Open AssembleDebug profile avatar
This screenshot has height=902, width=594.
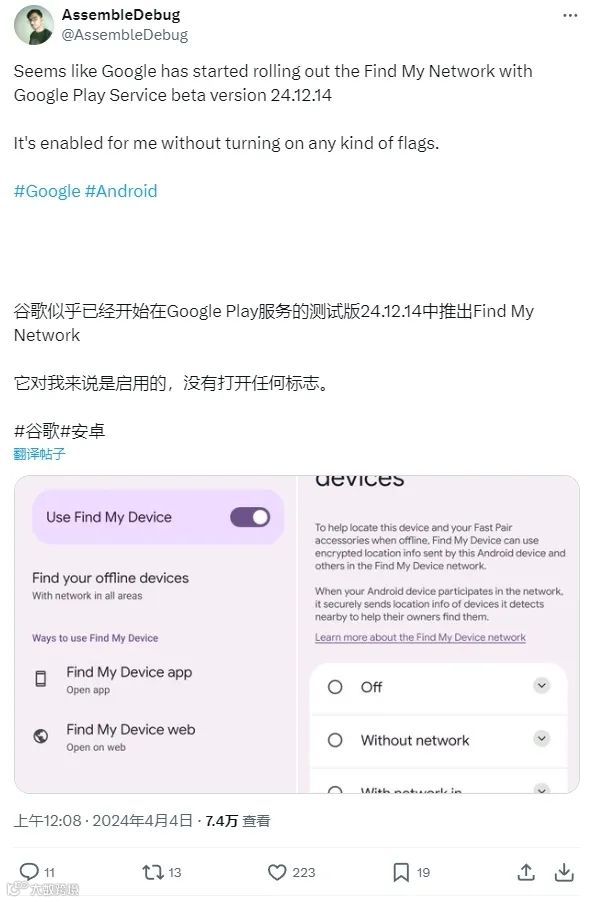(33, 25)
